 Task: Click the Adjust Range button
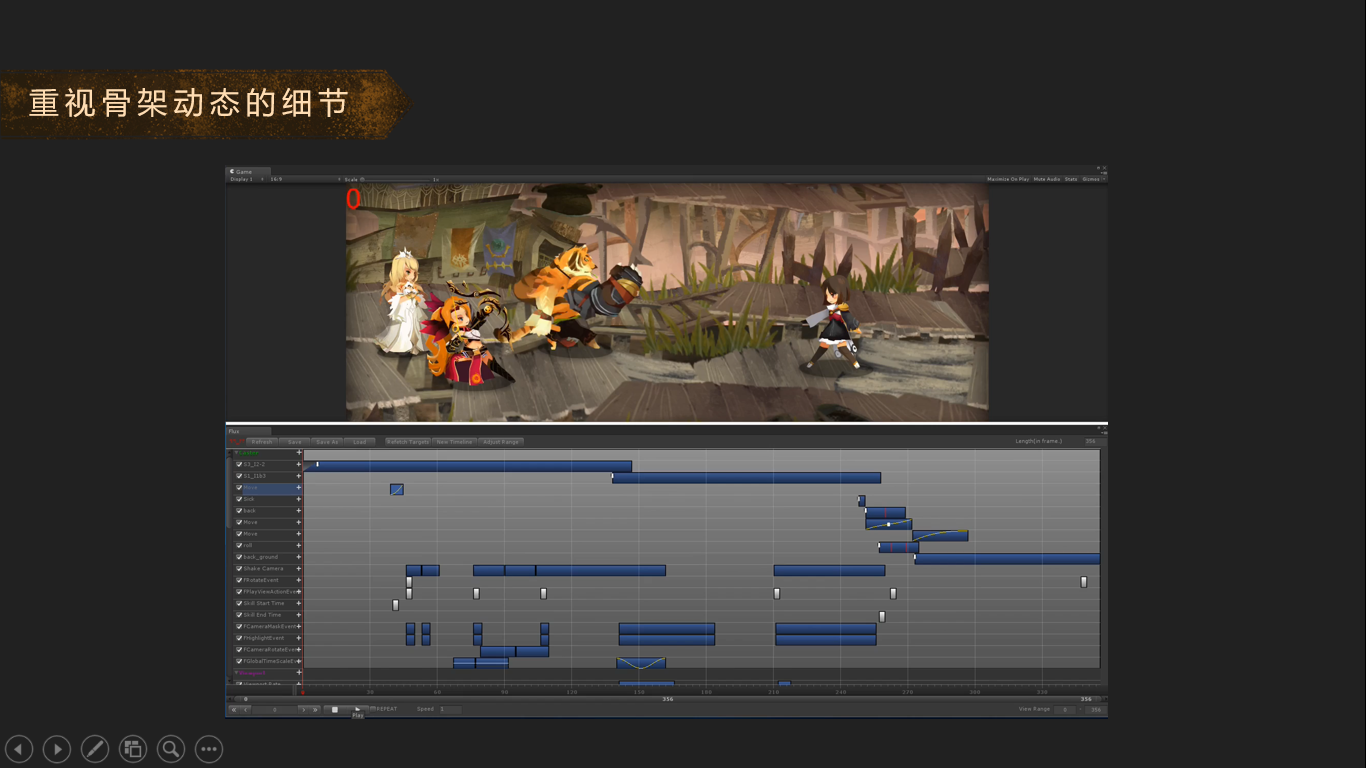[501, 442]
